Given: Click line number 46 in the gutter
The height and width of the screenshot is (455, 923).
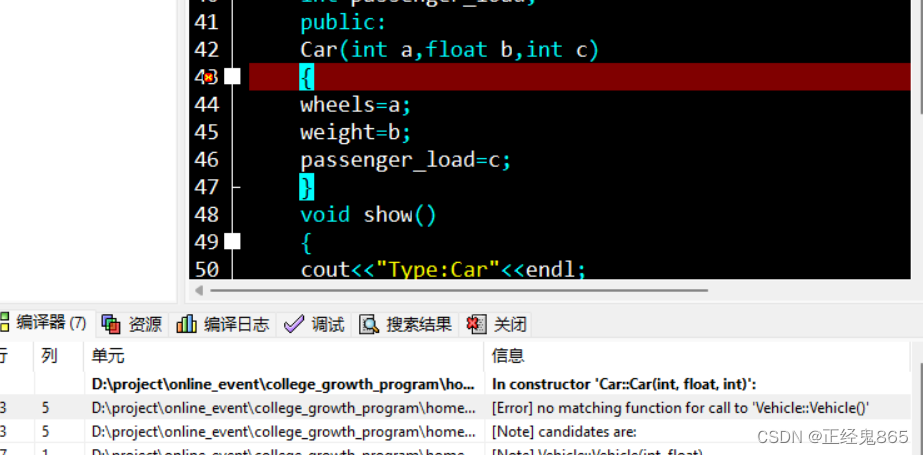Looking at the screenshot, I should click(206, 160).
